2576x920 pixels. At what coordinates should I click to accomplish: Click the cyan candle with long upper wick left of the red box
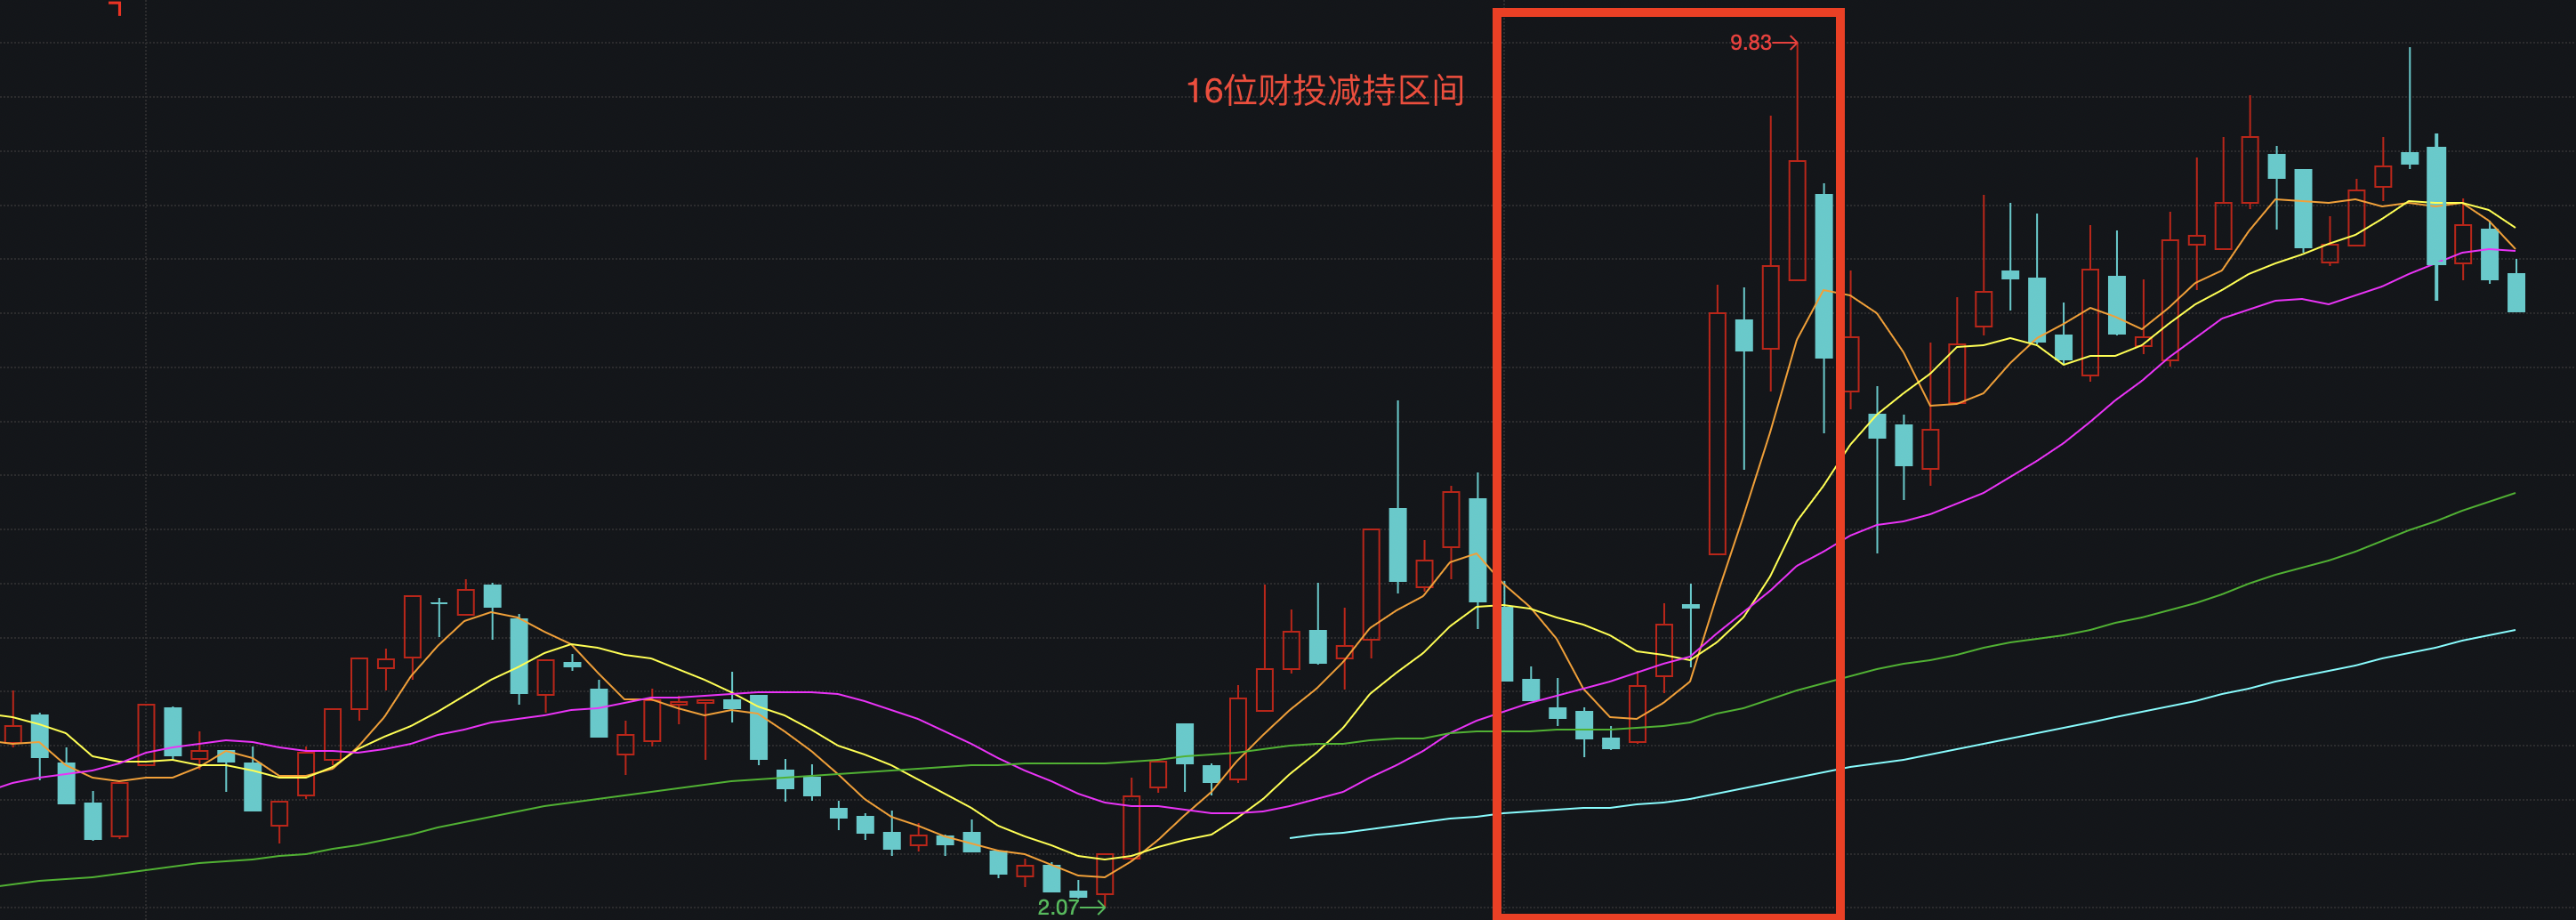tap(1398, 544)
